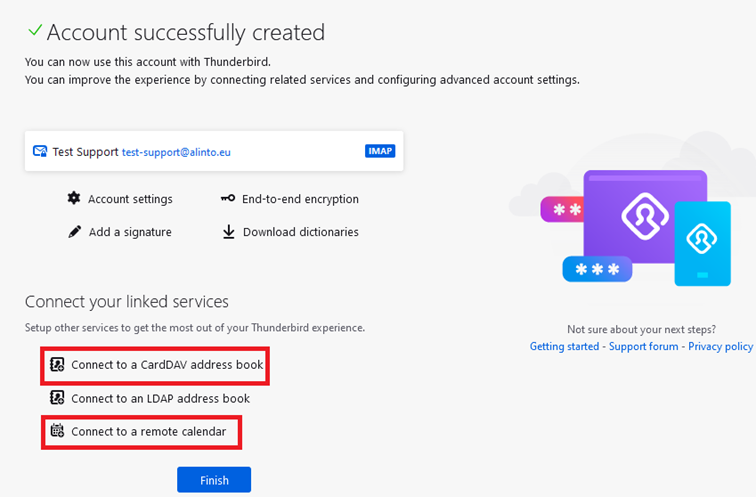
Task: Click the Account settings gear icon
Action: coord(73,199)
